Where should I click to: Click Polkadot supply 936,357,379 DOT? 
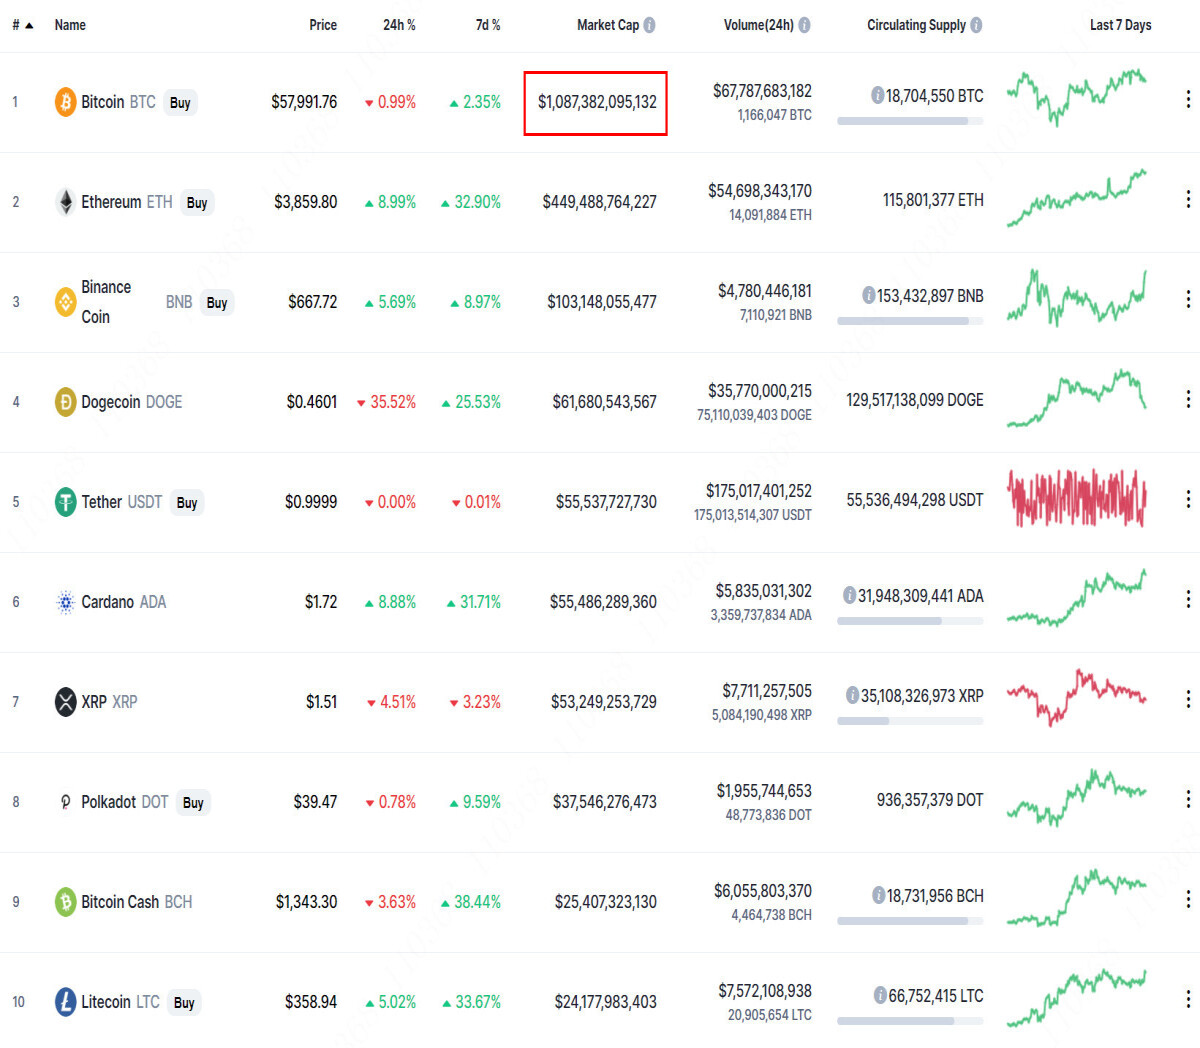pos(930,800)
